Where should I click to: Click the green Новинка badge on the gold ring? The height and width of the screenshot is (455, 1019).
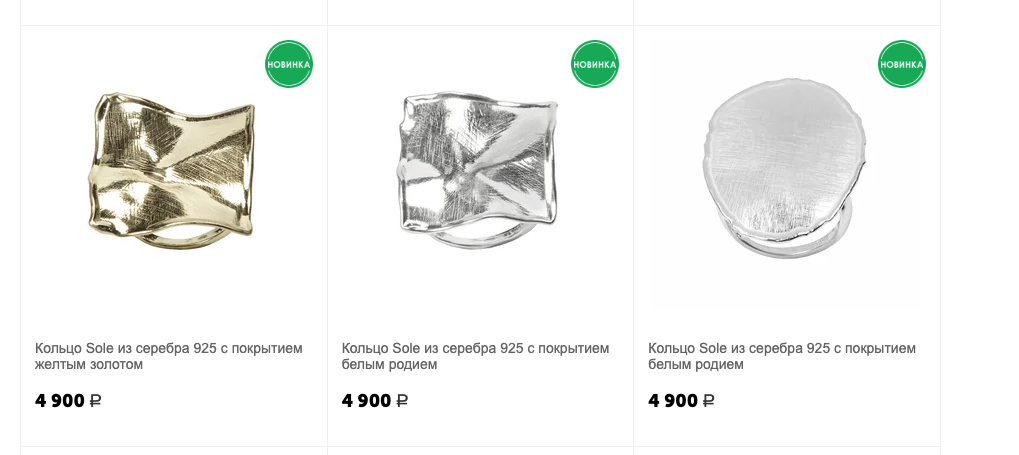tap(289, 64)
